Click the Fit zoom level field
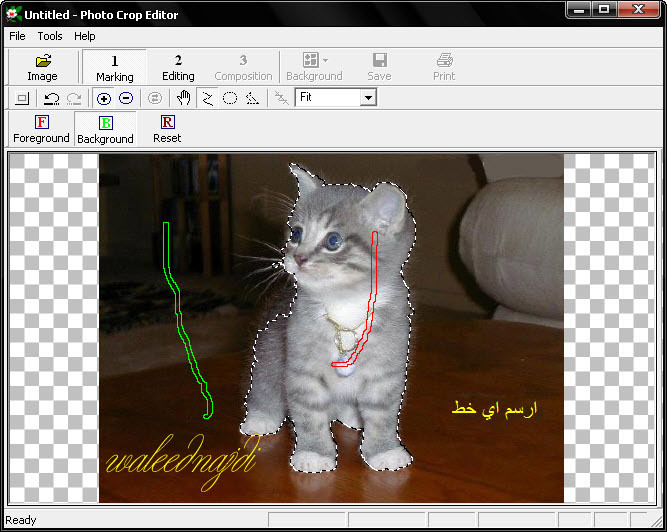667x532 pixels. [328, 98]
